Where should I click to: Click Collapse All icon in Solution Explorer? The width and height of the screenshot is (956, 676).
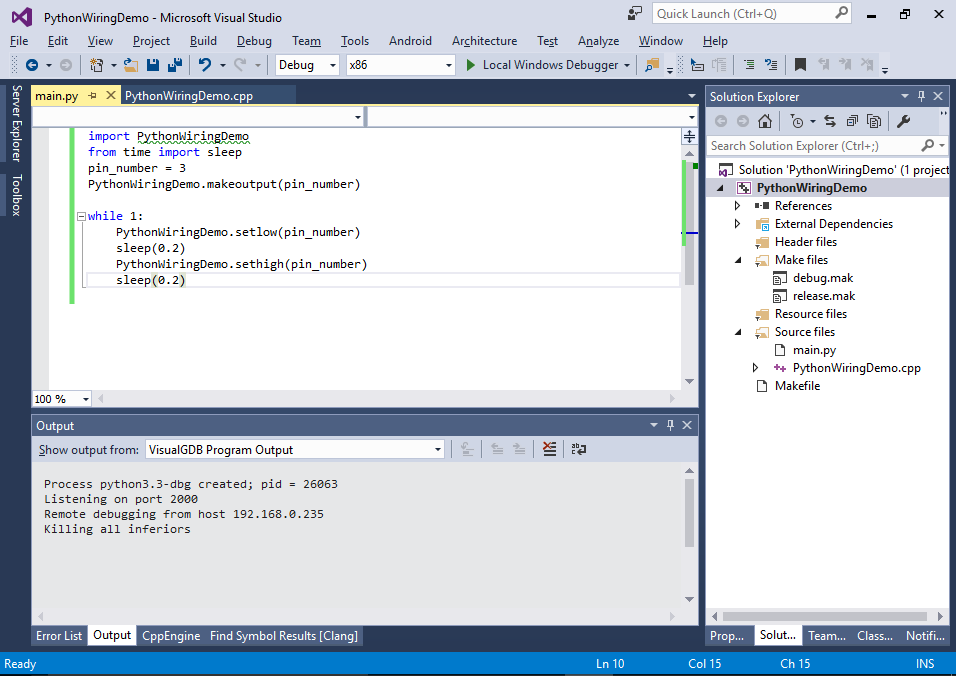click(852, 121)
